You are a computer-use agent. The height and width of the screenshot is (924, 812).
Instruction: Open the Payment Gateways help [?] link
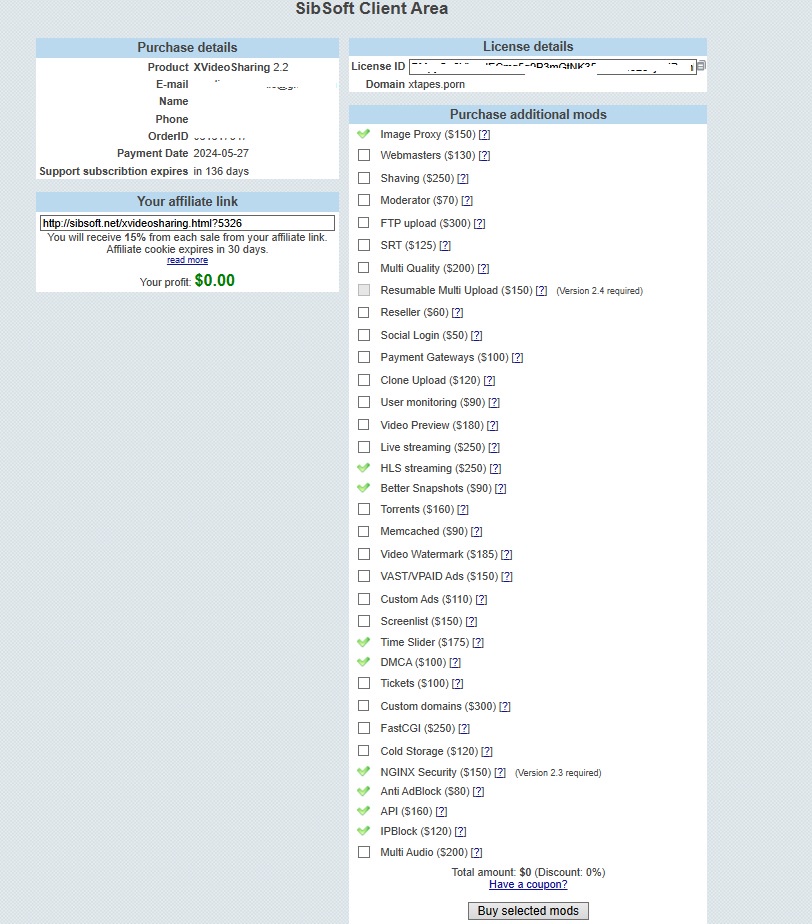[517, 358]
